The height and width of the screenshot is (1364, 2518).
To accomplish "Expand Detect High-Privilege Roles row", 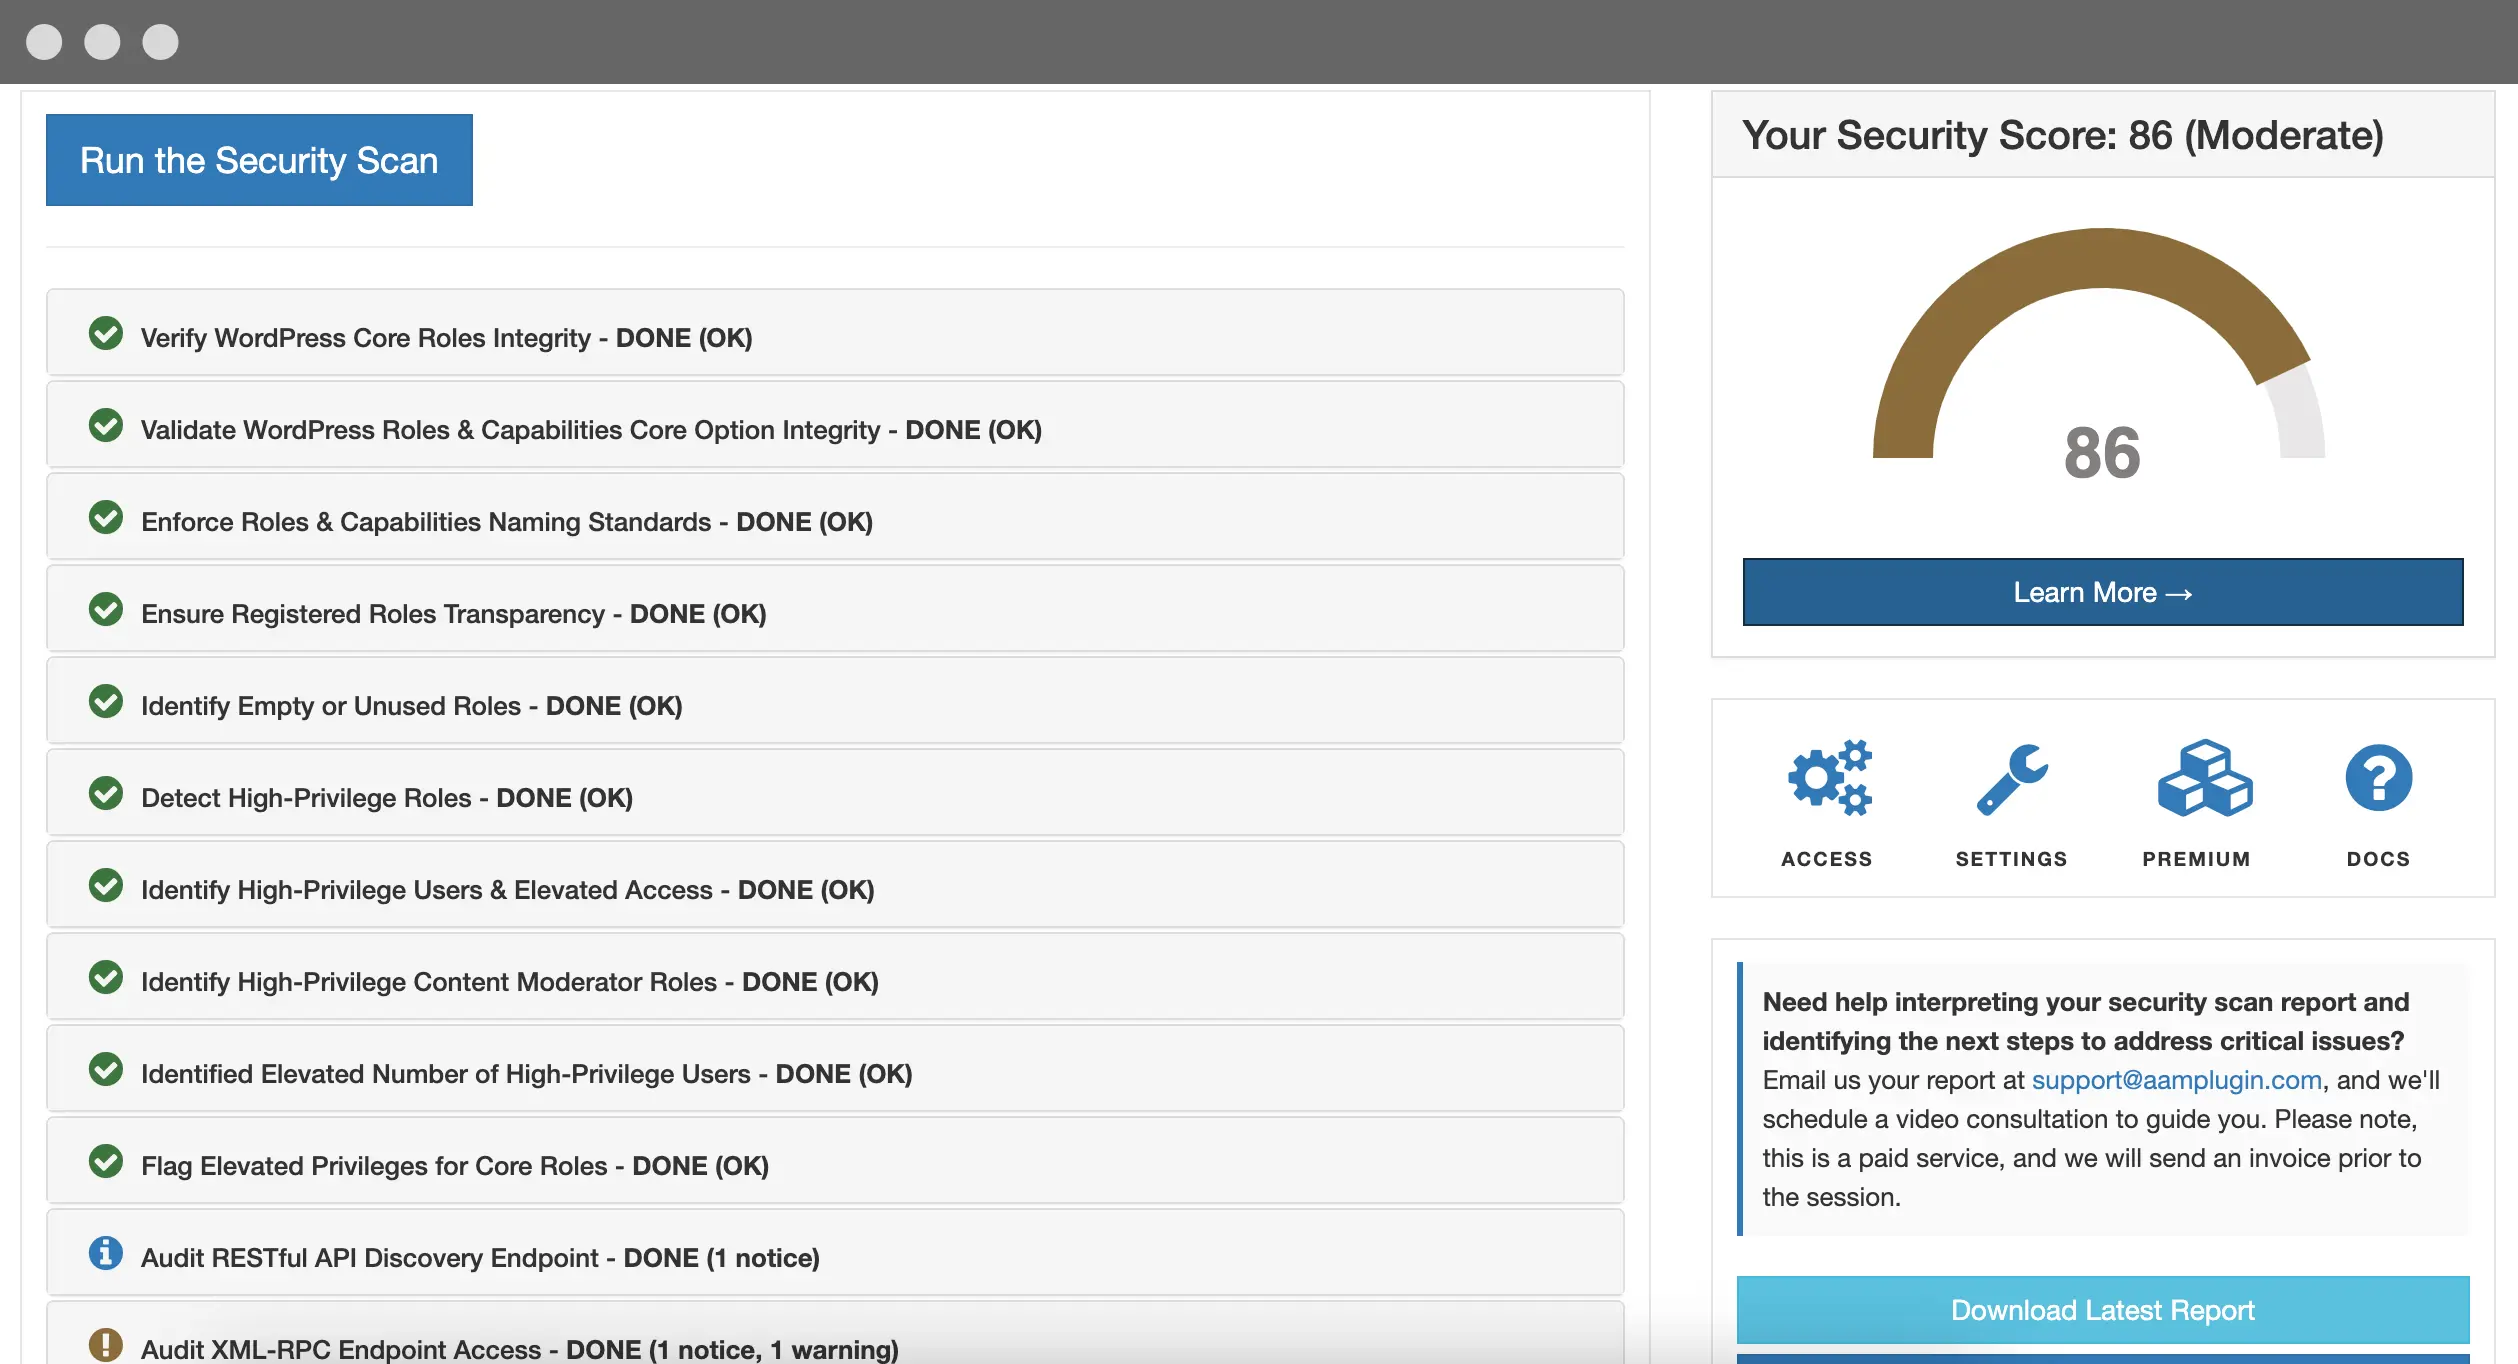I will coord(835,793).
